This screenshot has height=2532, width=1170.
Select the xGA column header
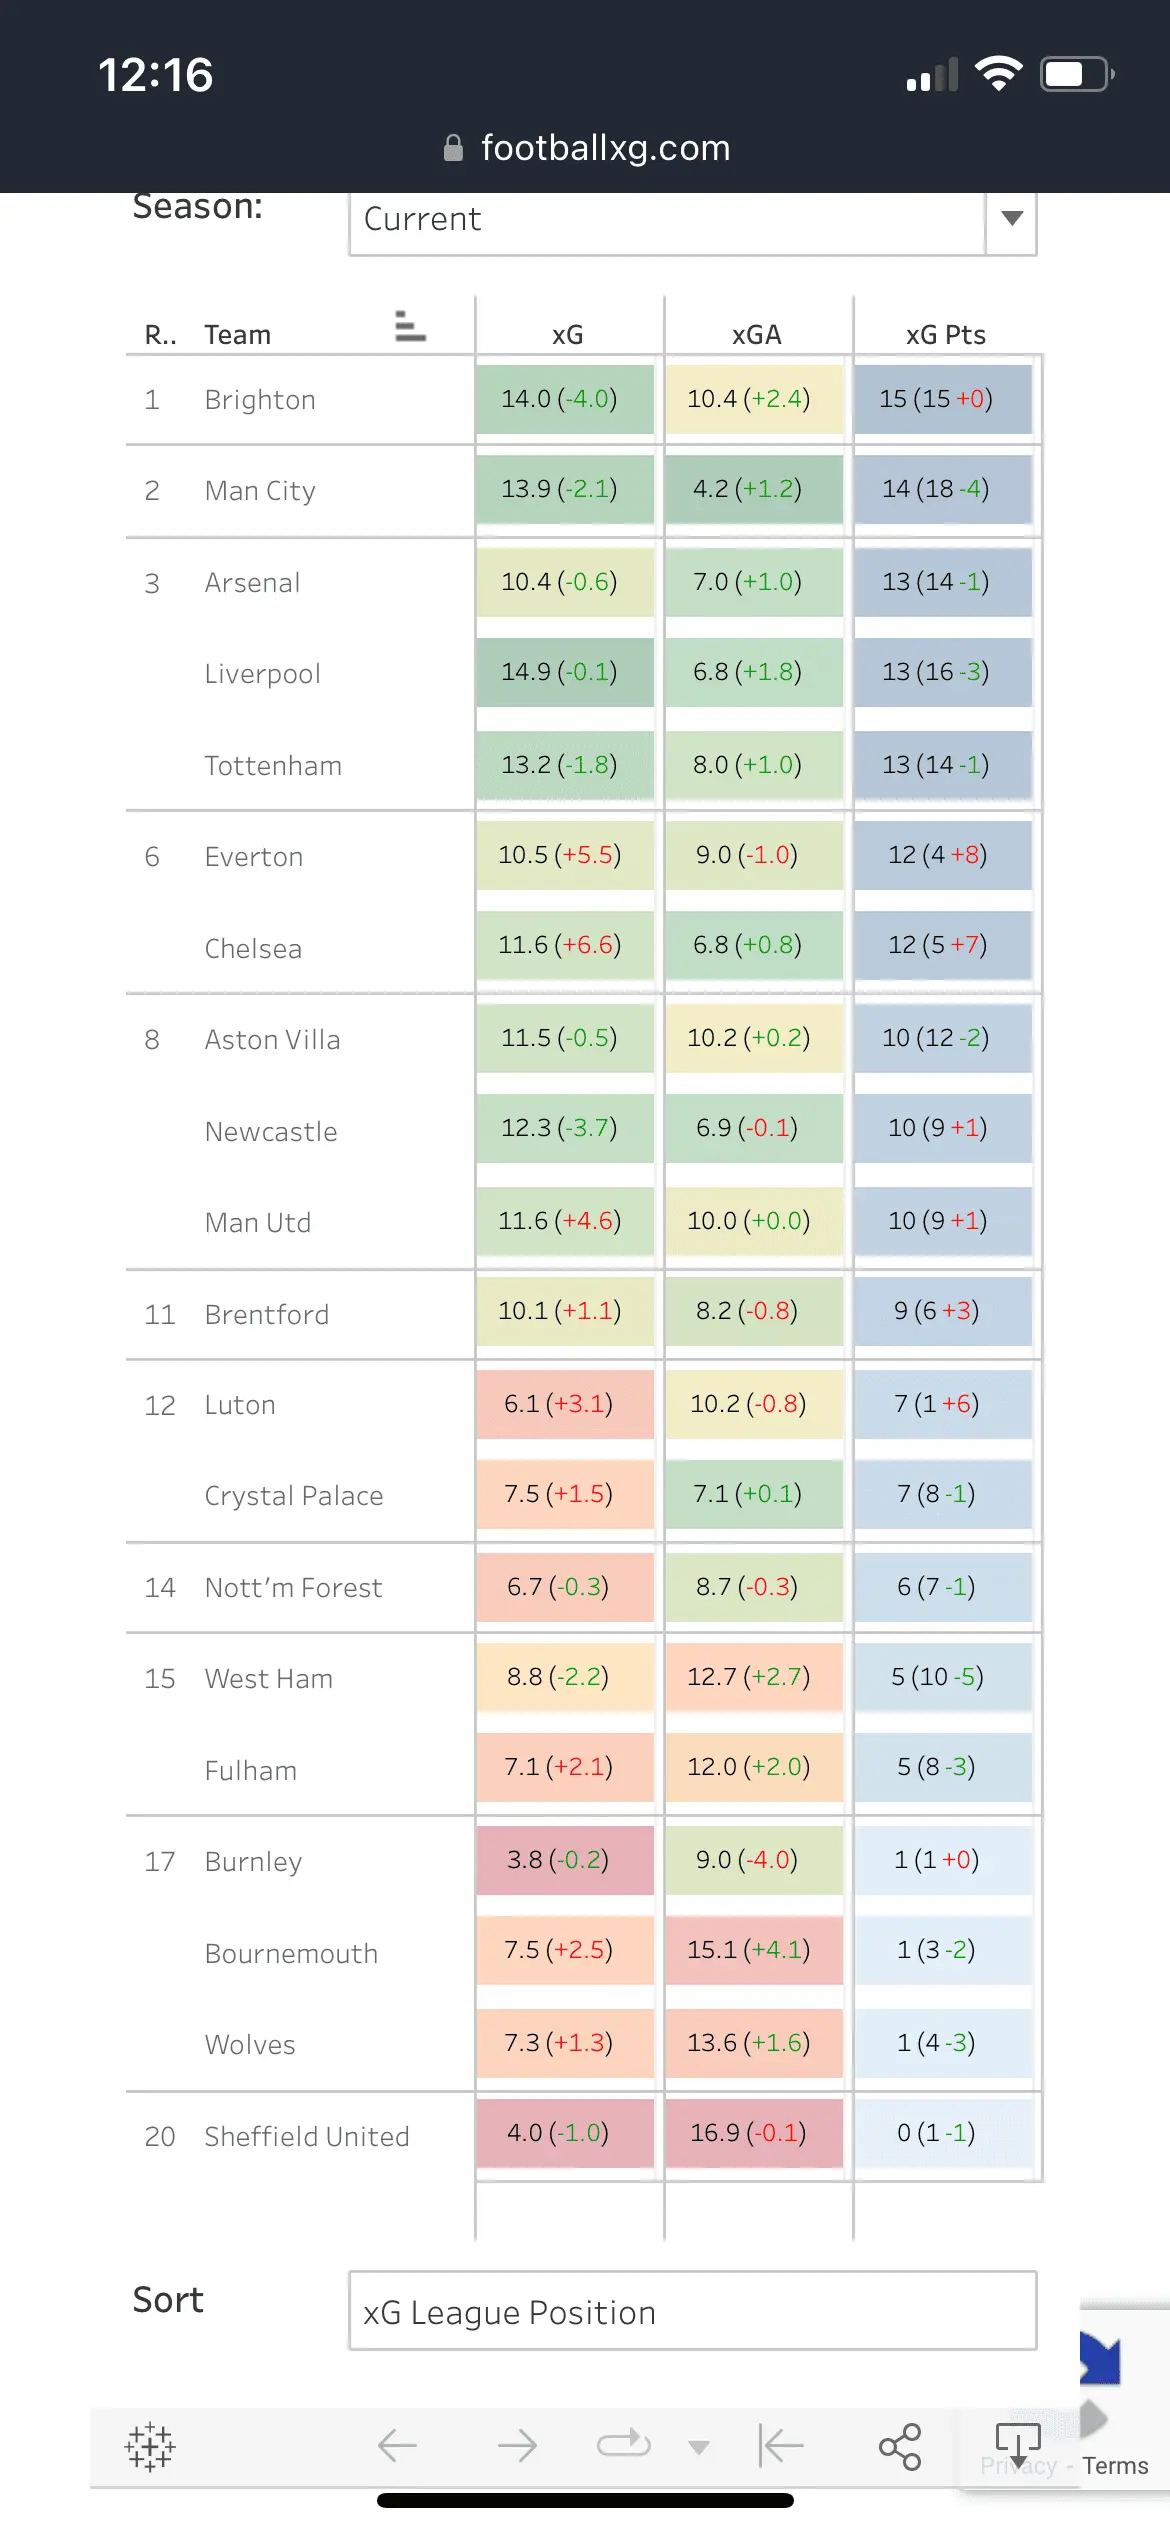coord(757,335)
